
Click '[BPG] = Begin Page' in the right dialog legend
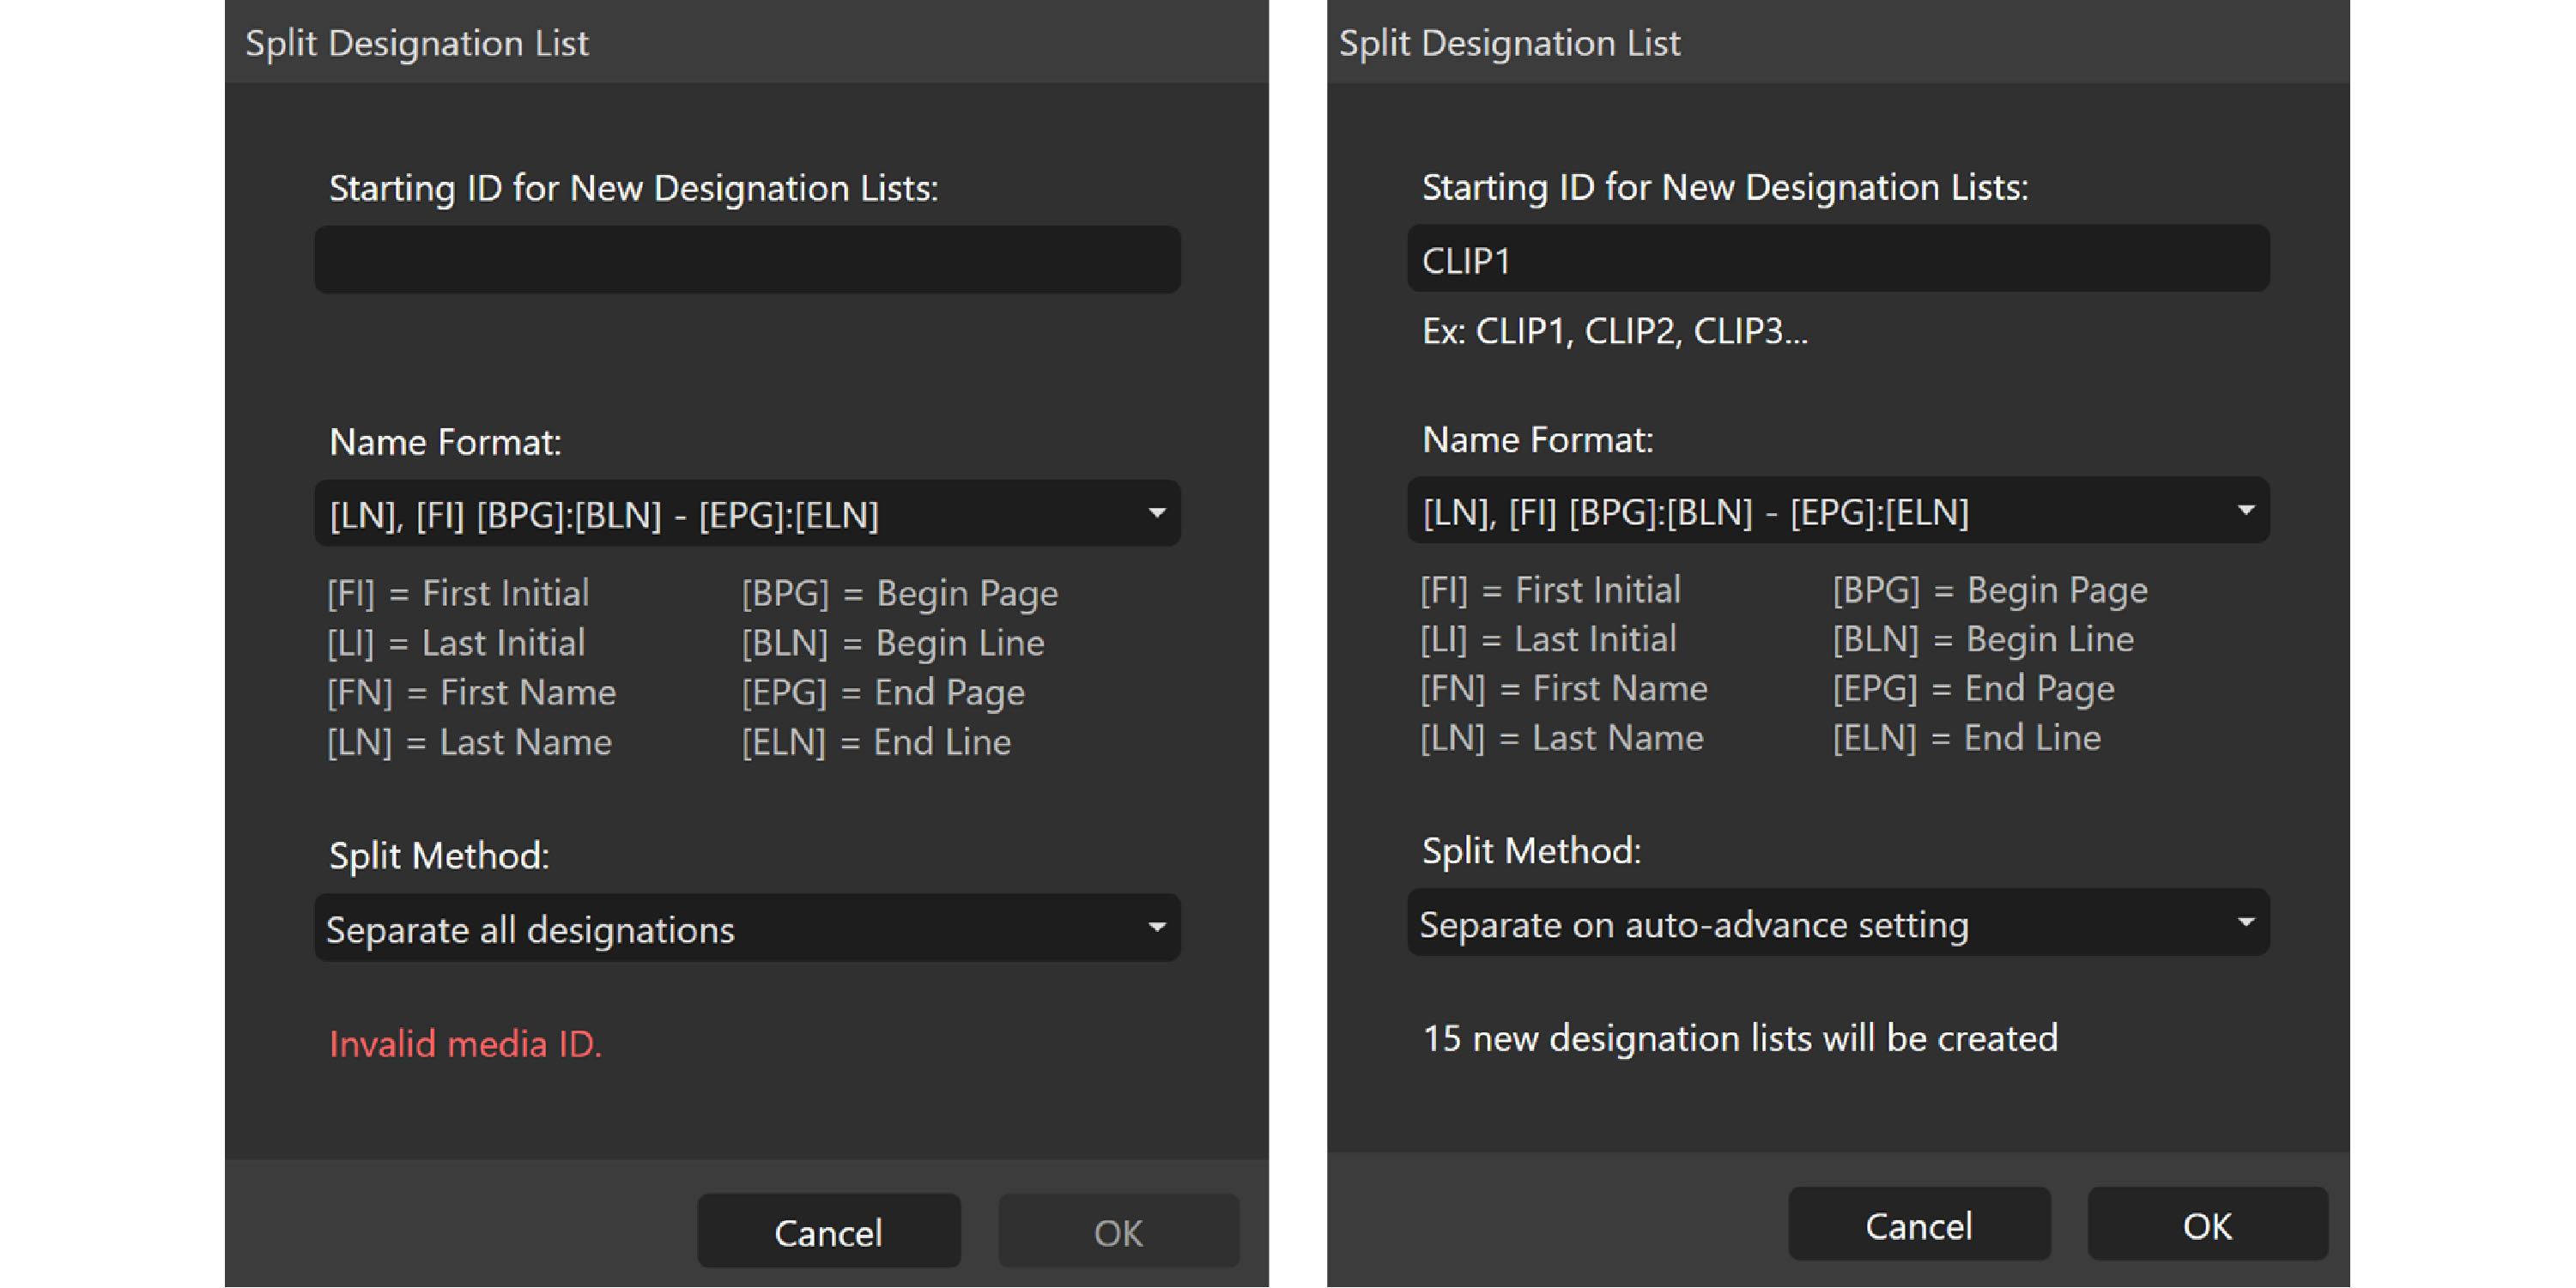1989,590
